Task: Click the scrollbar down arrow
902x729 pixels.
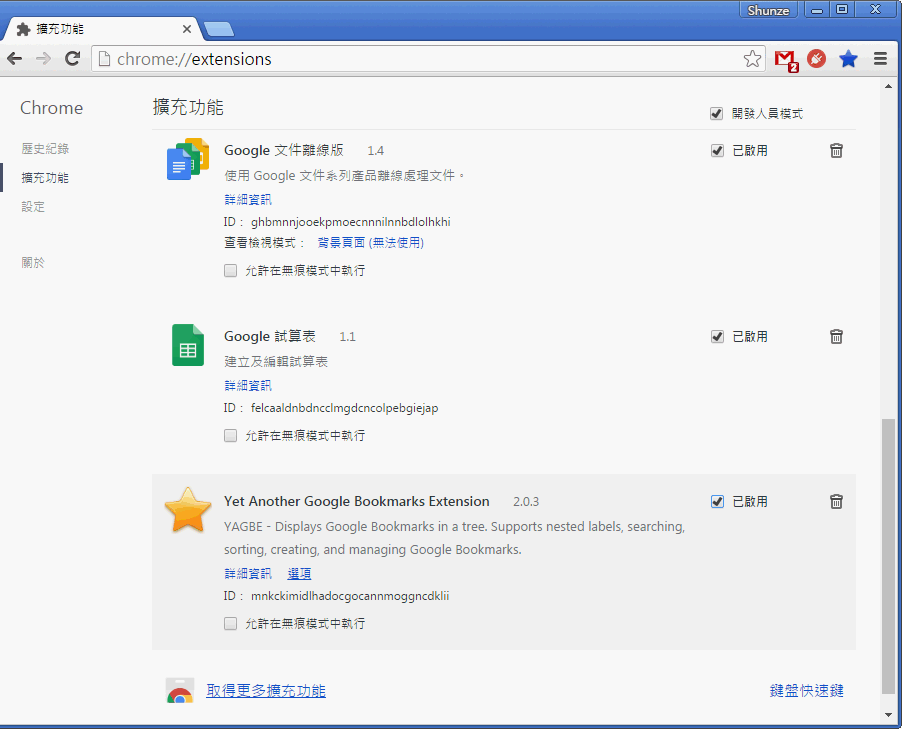Action: pyautogui.click(x=888, y=715)
